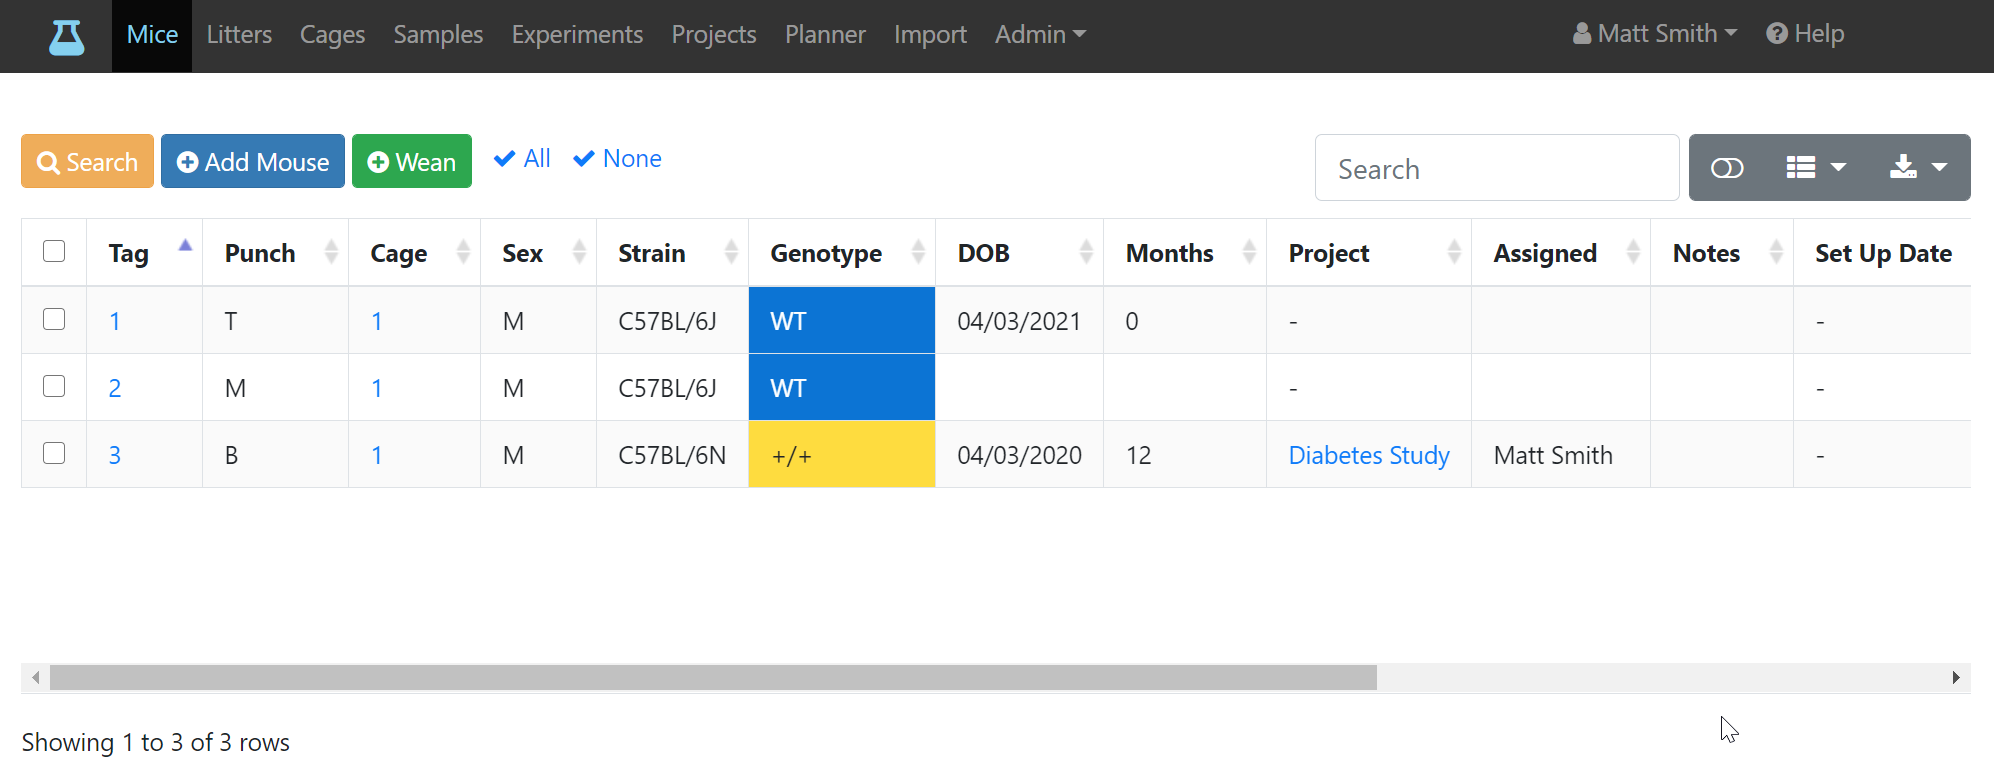Sort the Genotype column
This screenshot has height=771, width=1994.
tap(918, 253)
